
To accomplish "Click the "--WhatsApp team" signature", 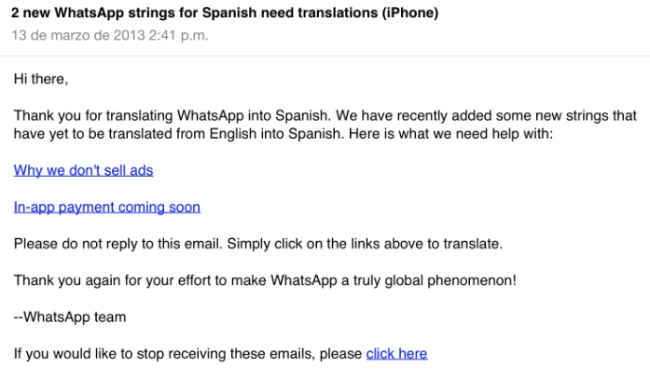I will (x=70, y=317).
